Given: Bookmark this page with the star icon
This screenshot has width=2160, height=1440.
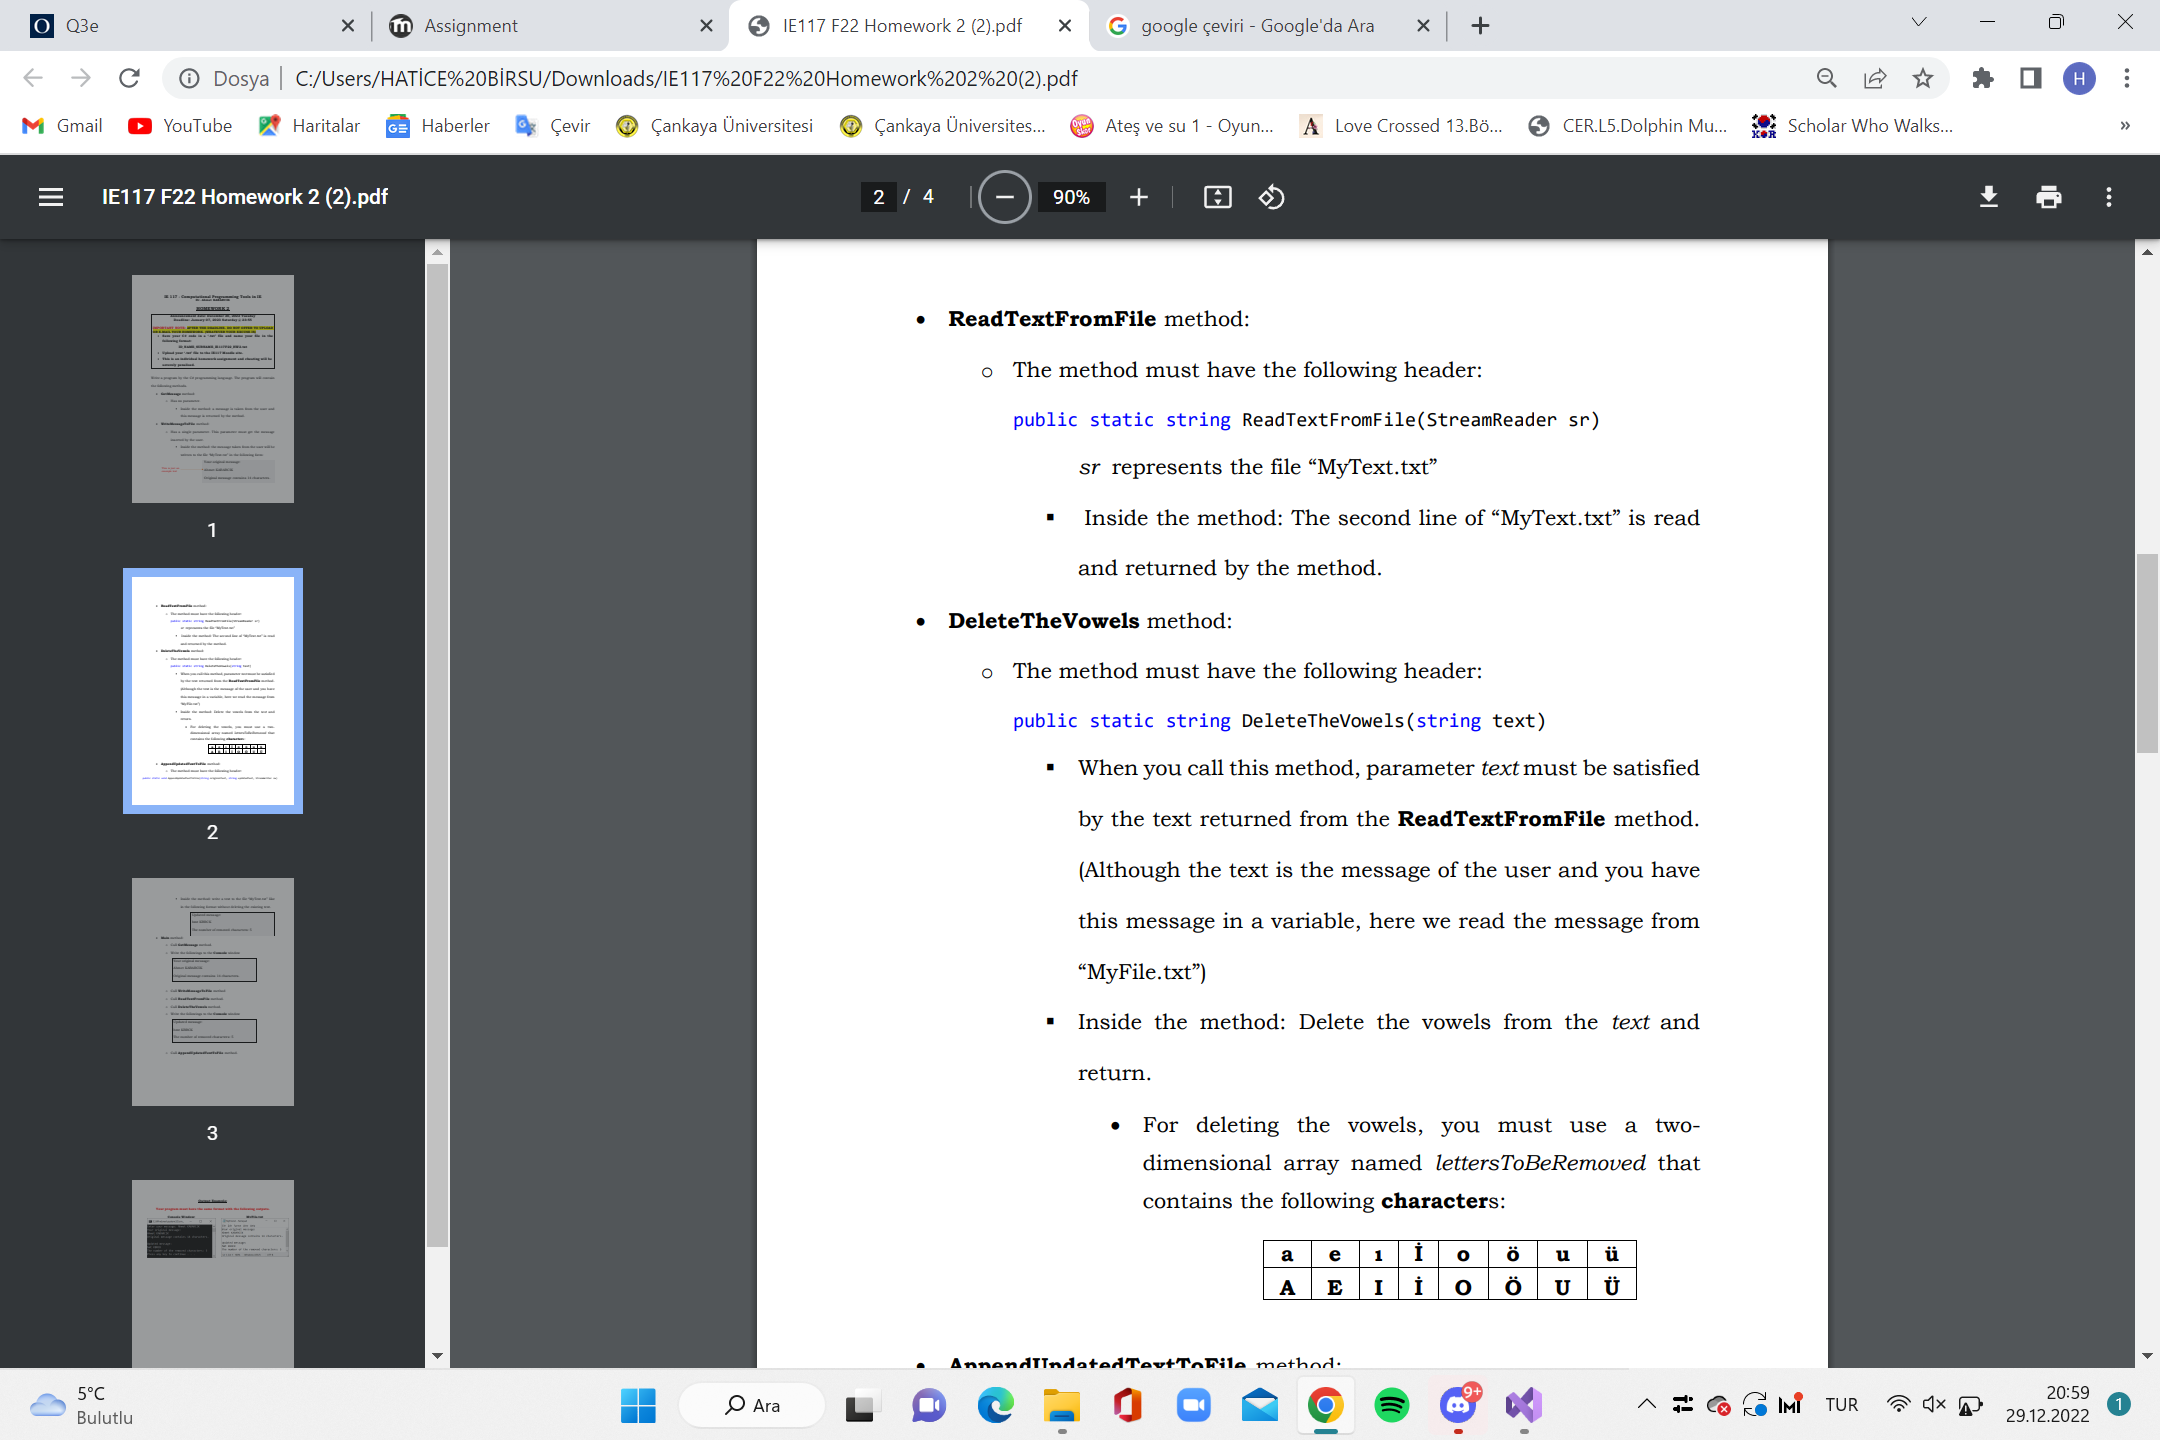Looking at the screenshot, I should [x=1922, y=78].
